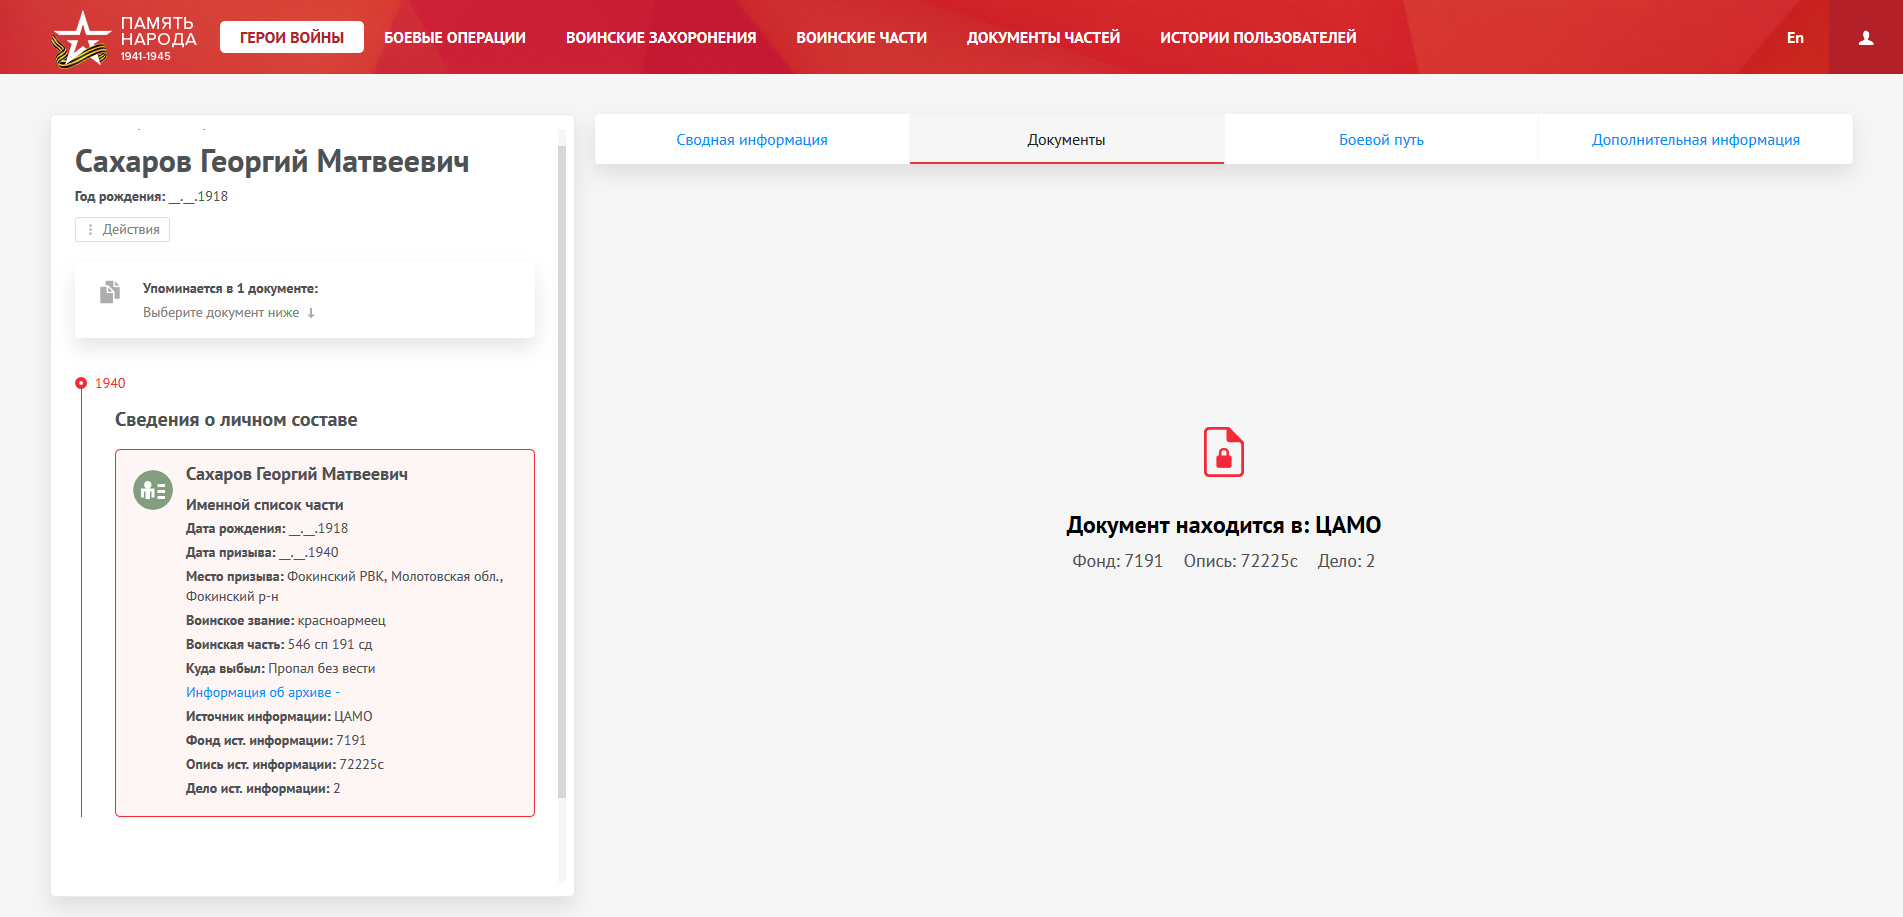Go to Дополнительная информация tab
The height and width of the screenshot is (917, 1903).
click(x=1695, y=140)
